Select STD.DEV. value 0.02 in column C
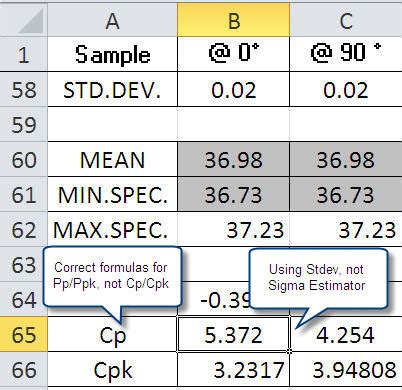 tap(346, 89)
